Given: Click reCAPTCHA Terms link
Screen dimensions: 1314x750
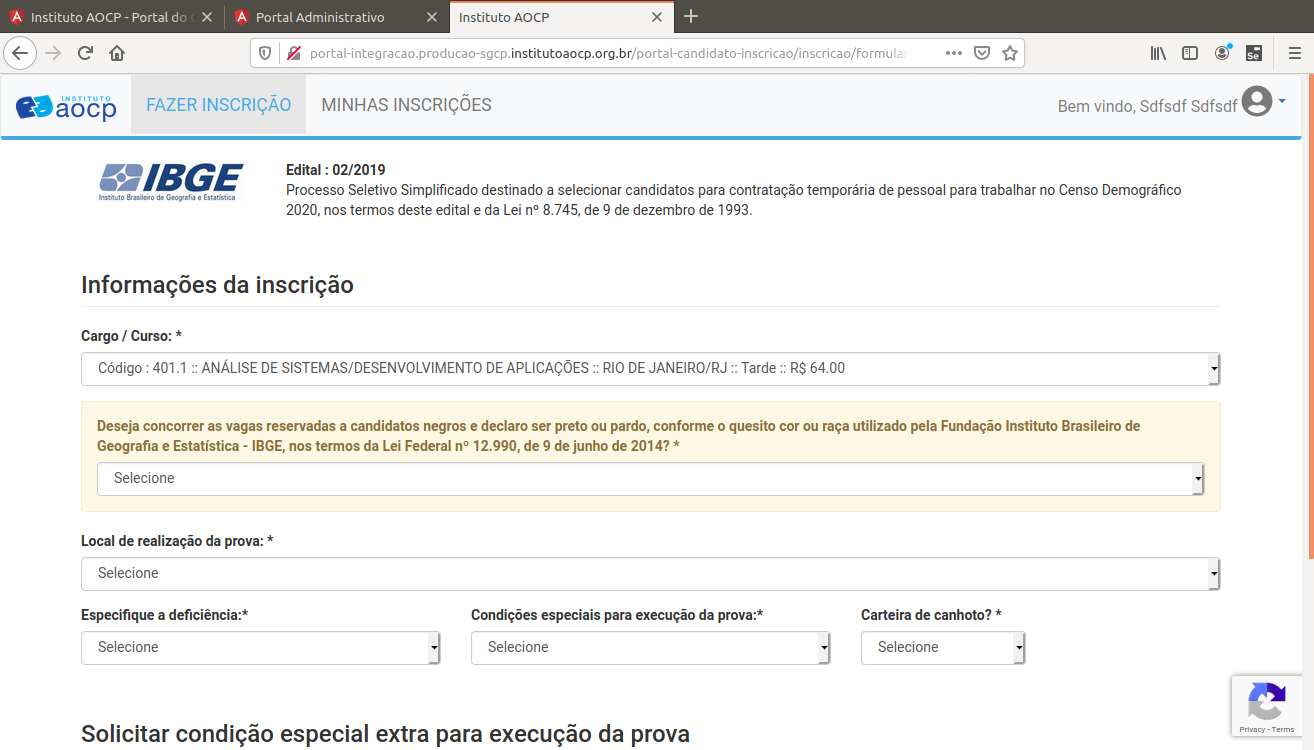Looking at the screenshot, I should coord(1283,730).
